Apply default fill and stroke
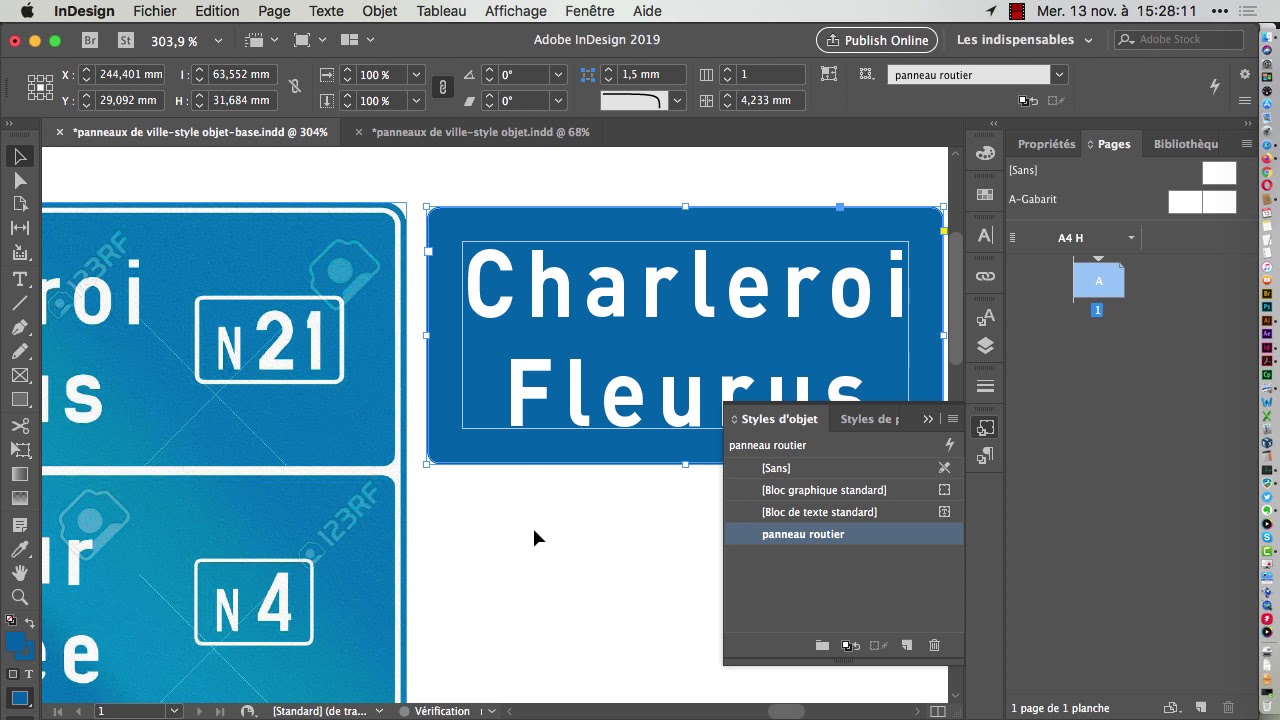The height and width of the screenshot is (720, 1280). (x=11, y=621)
